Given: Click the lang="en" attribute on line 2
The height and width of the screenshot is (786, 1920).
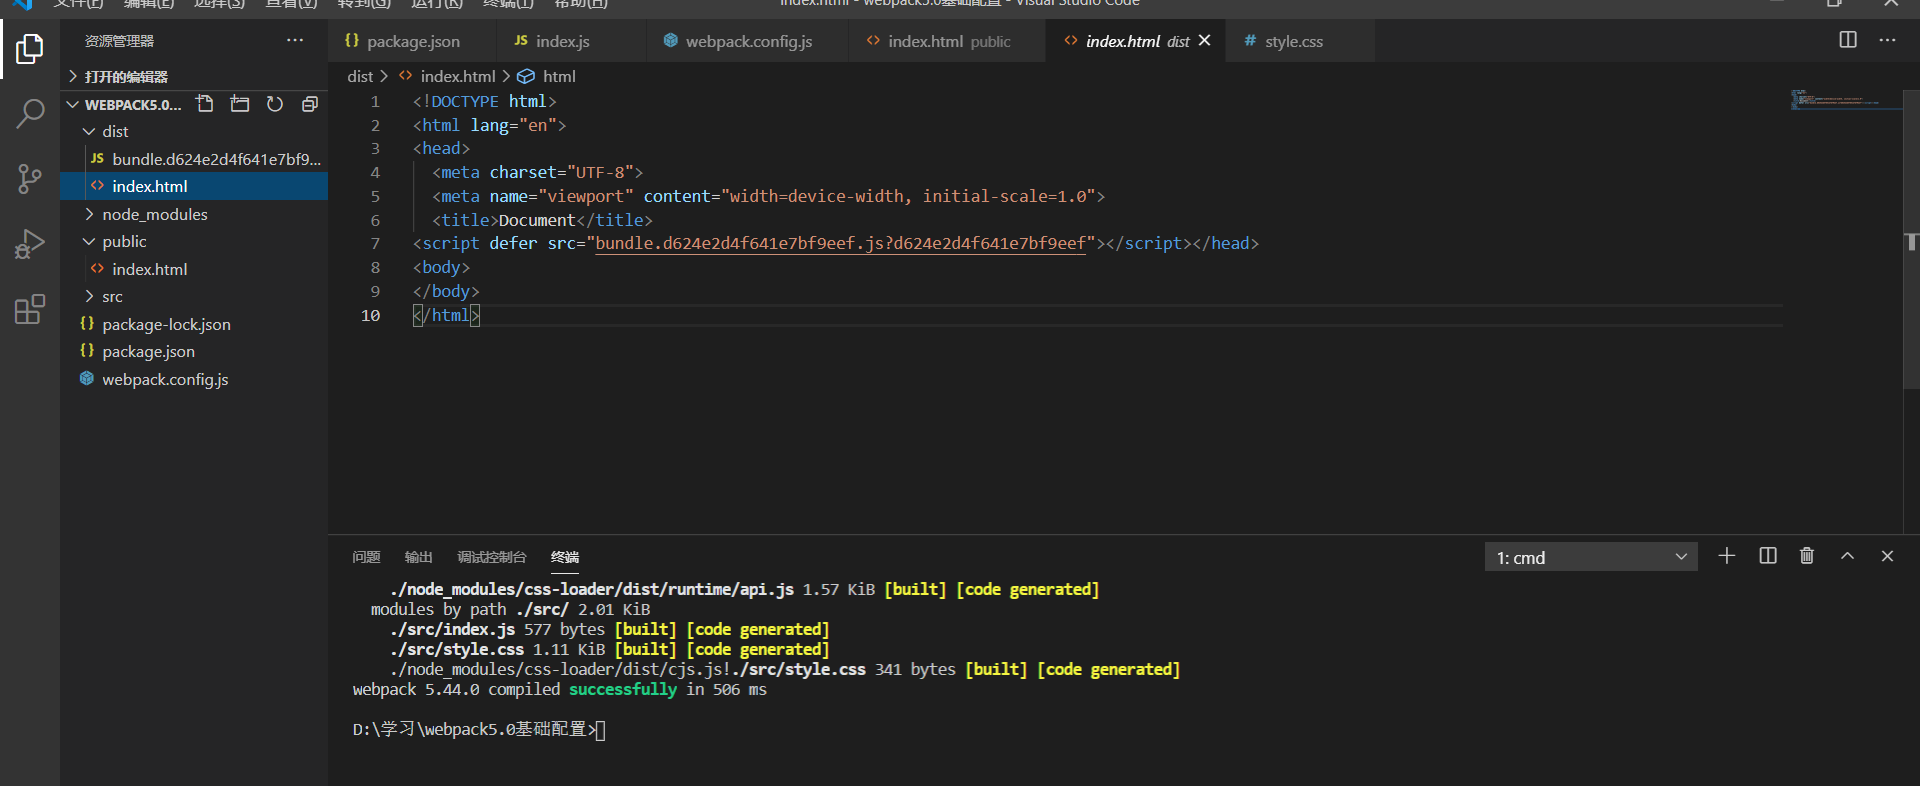Looking at the screenshot, I should (513, 125).
